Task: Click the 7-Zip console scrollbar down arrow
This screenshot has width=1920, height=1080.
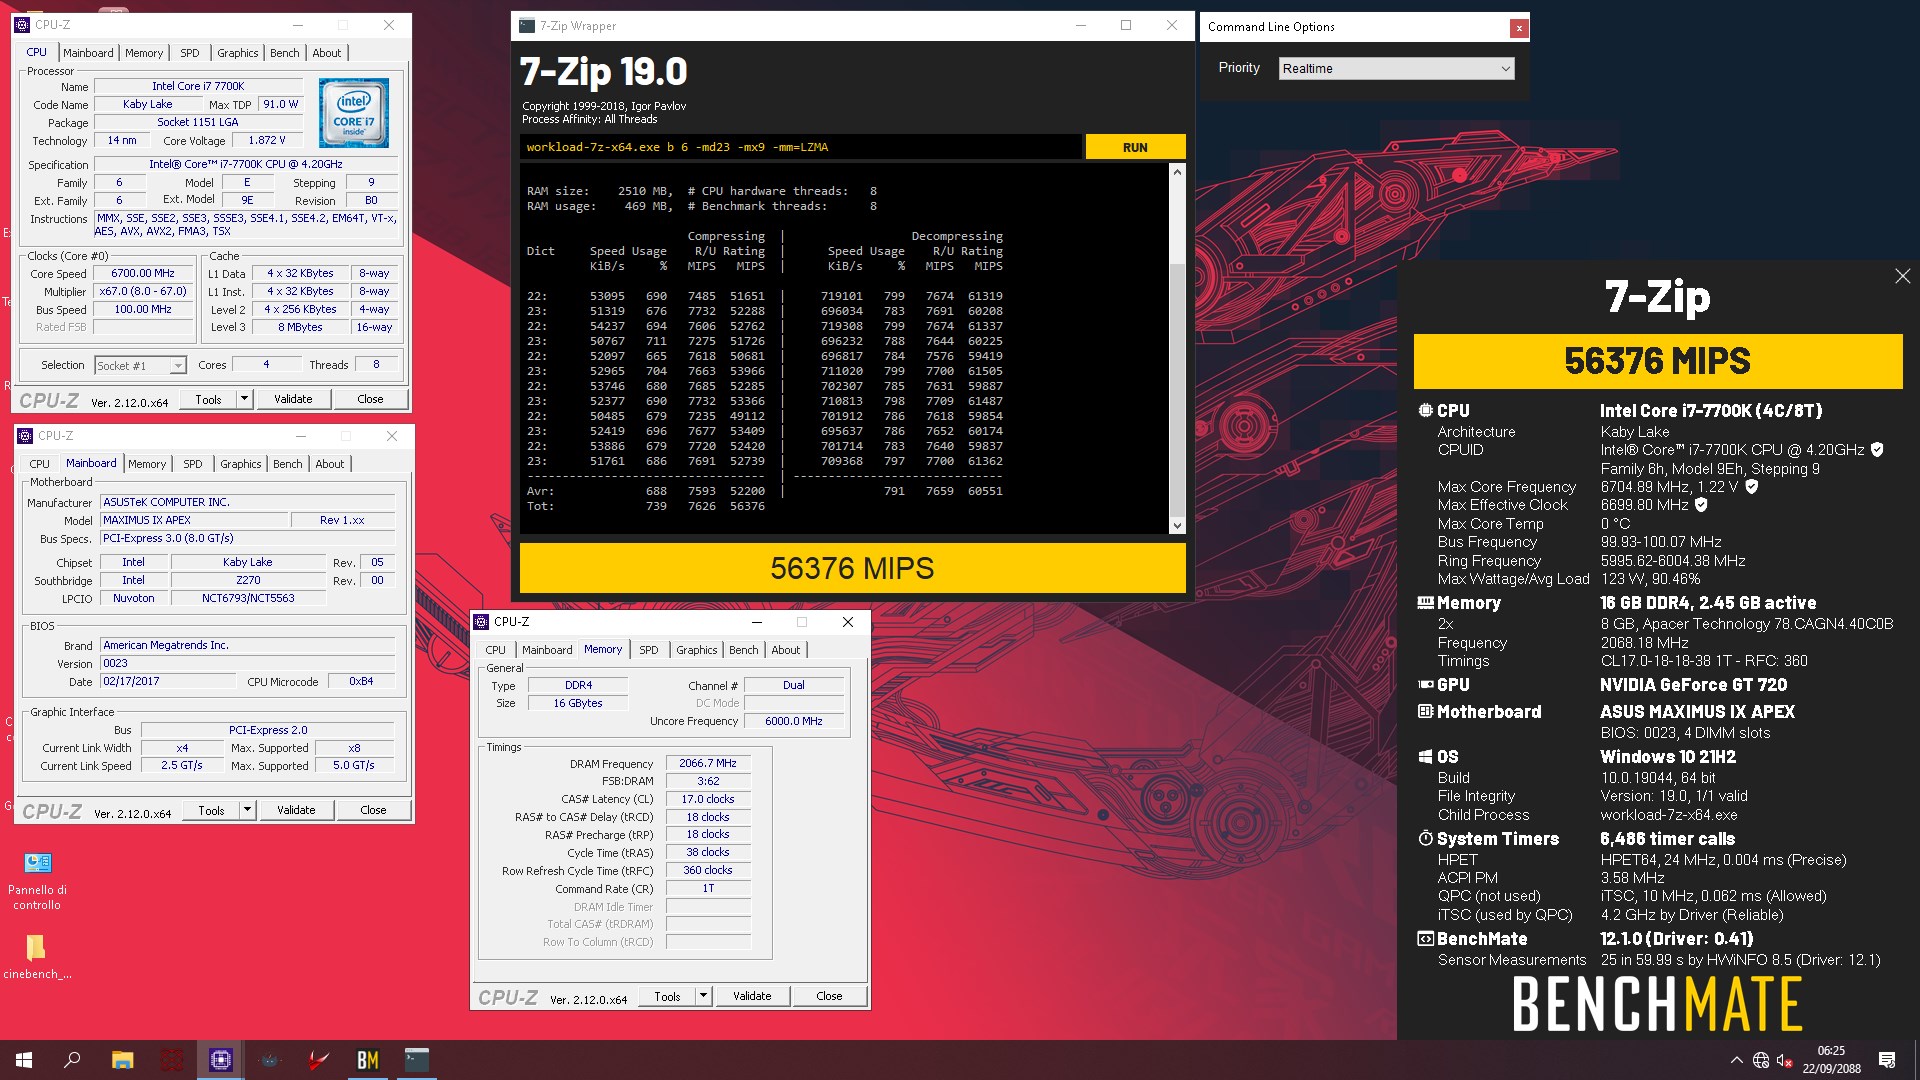Action: point(1177,525)
